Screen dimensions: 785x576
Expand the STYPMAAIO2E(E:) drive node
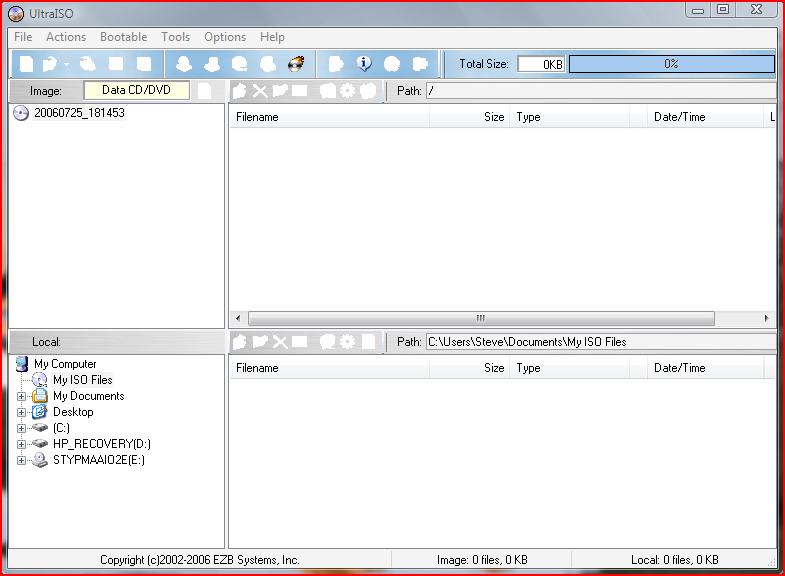21,460
